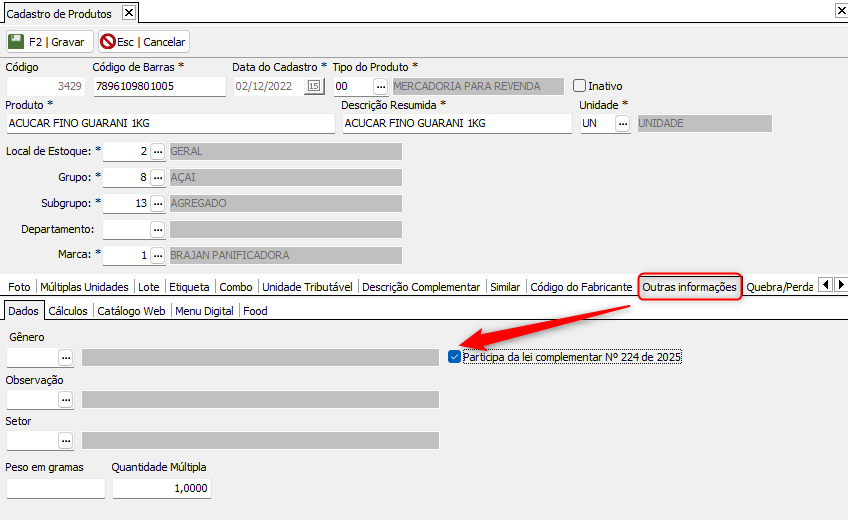This screenshot has height=520, width=848.
Task: Open Tipo do Produto lookup button
Action: point(380,86)
